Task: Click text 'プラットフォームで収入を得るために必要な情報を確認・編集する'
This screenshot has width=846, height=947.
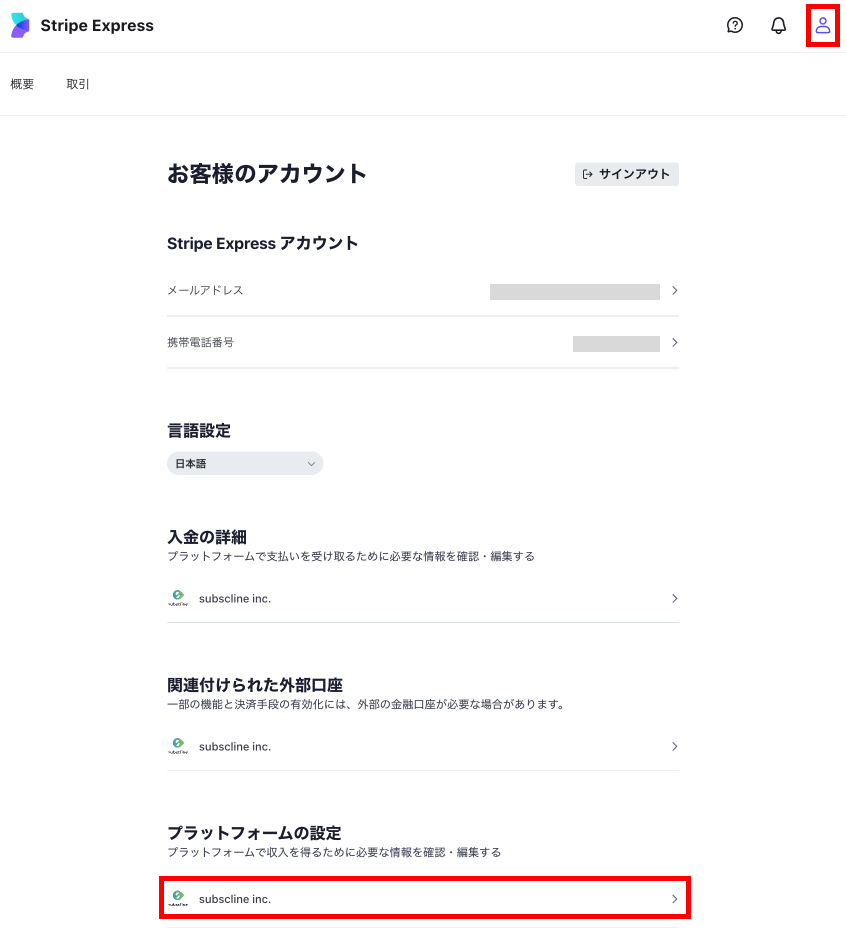Action: coord(334,852)
